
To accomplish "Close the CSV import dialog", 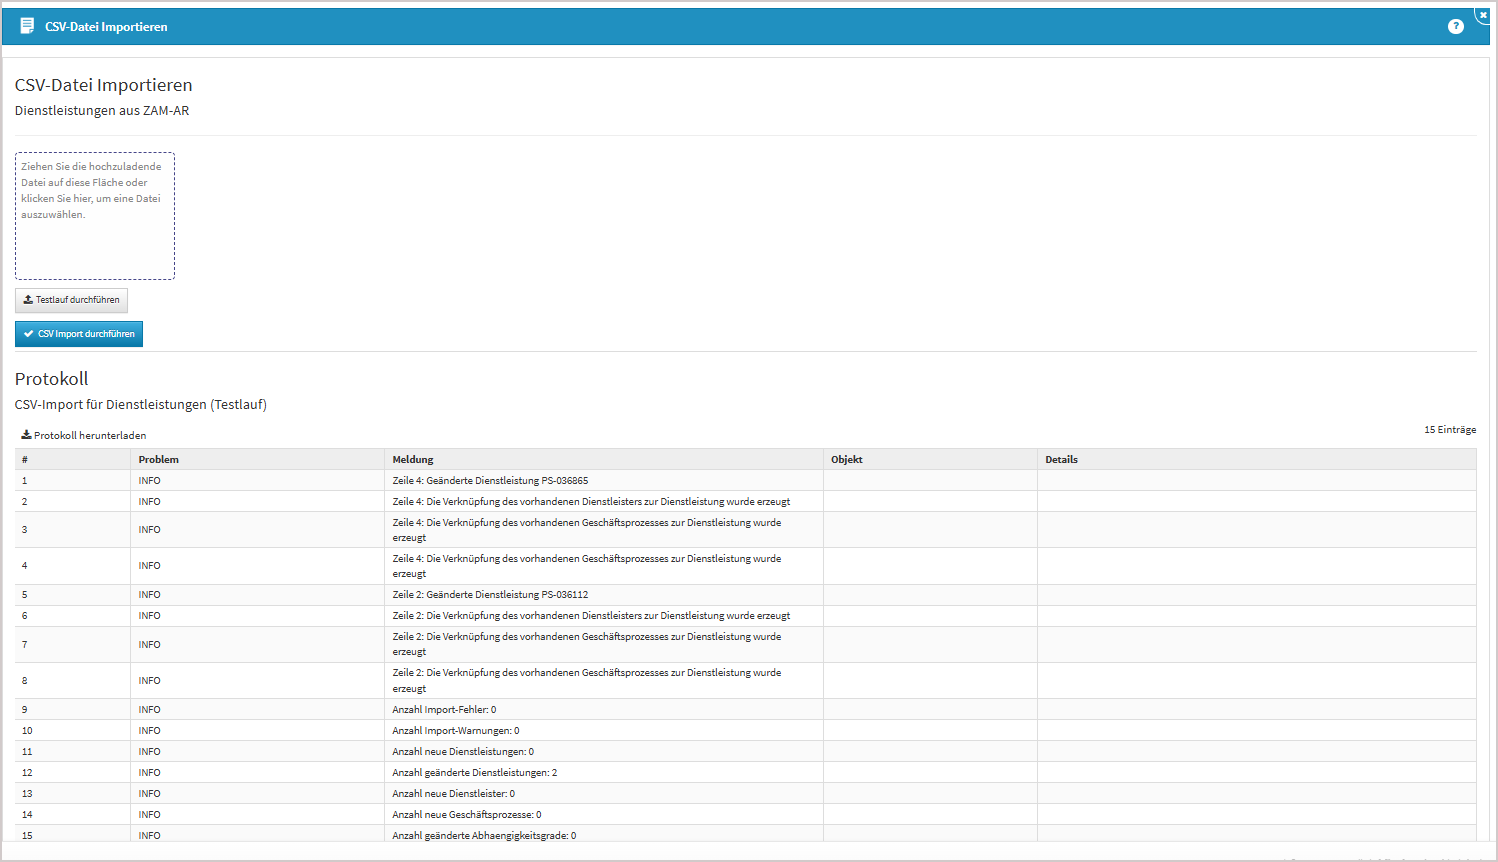I will (x=1483, y=15).
